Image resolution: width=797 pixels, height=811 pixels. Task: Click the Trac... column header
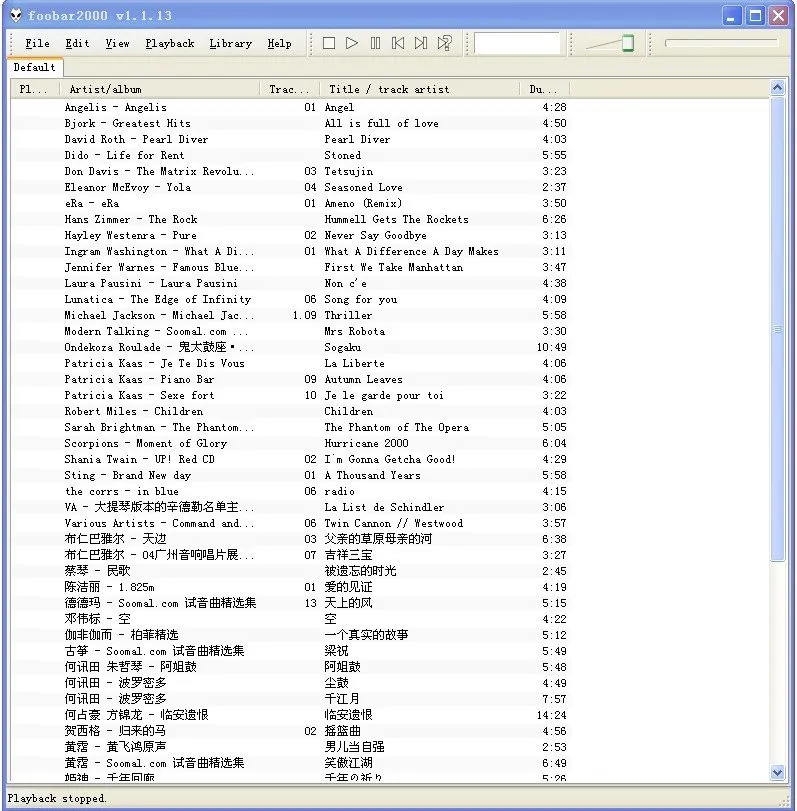click(x=290, y=89)
